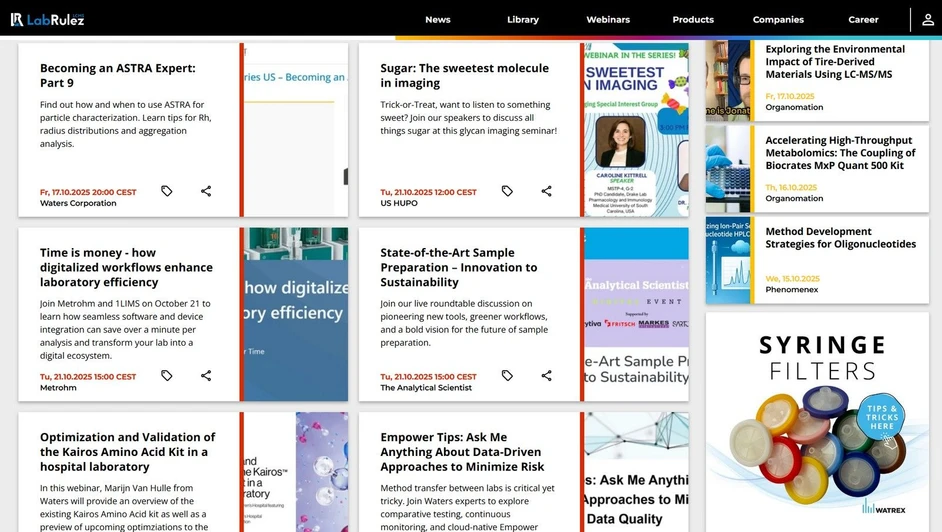The image size is (942, 532).
Task: Open 'Empower Tips: Ask Me Anything' title
Action: click(x=462, y=452)
